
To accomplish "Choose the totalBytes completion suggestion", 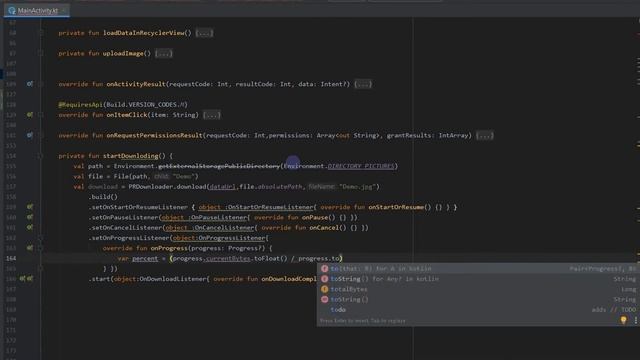I will [478, 289].
